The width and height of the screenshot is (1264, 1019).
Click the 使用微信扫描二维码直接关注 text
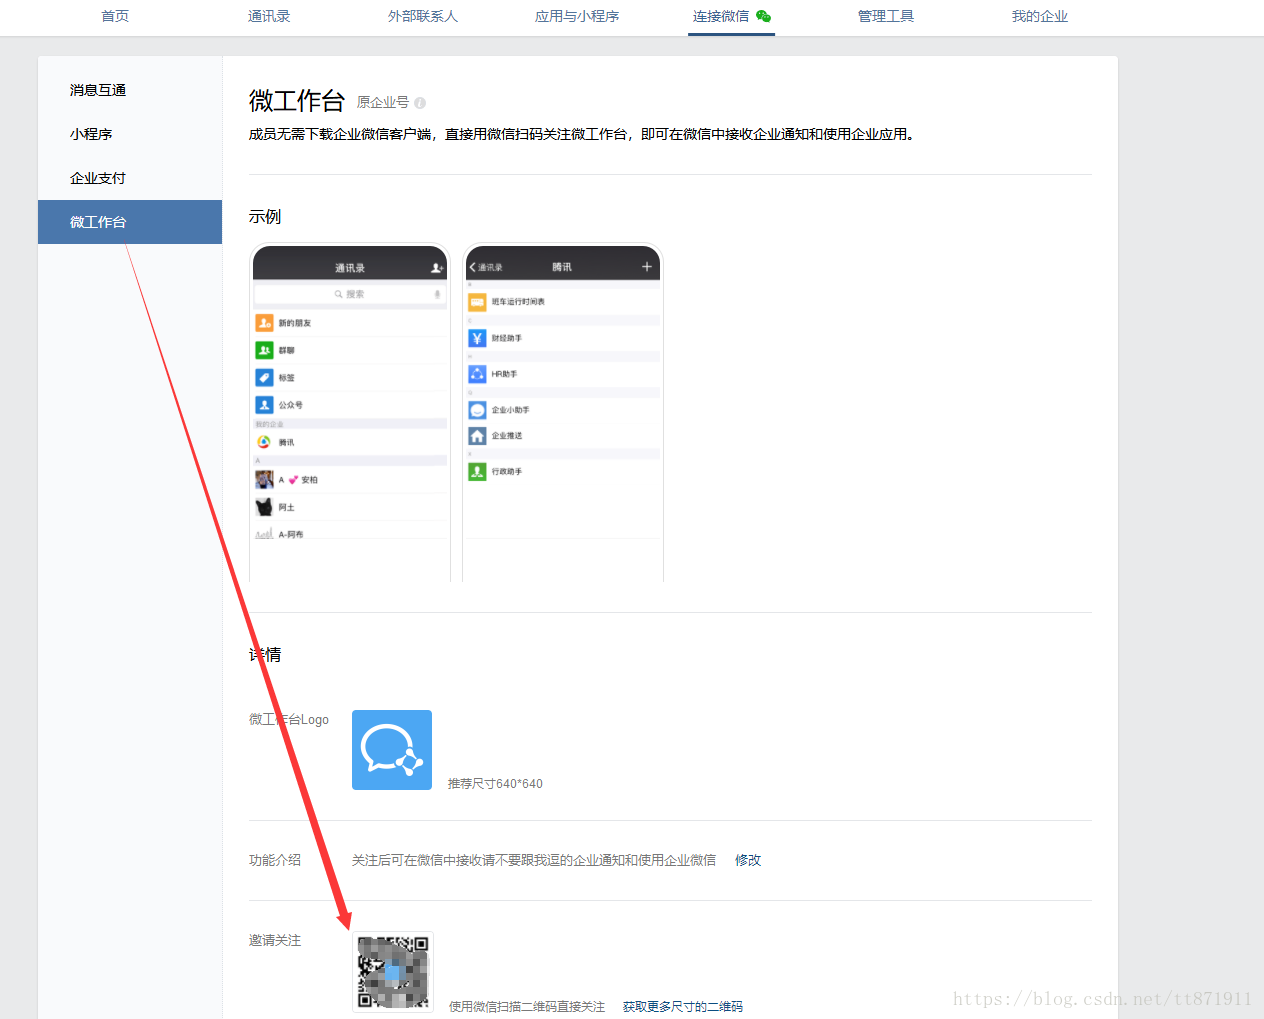pyautogui.click(x=527, y=1006)
